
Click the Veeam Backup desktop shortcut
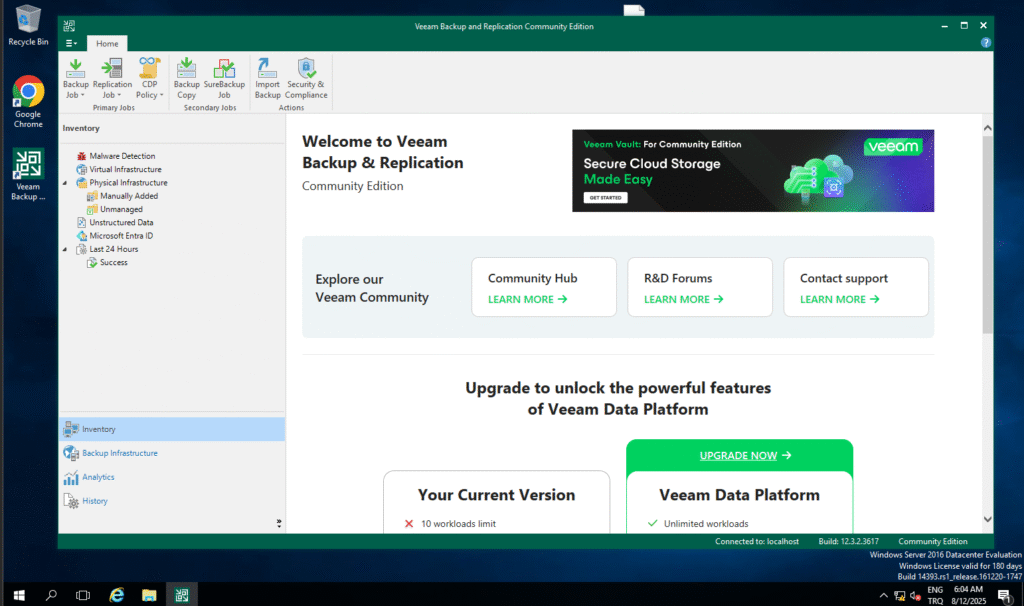pos(28,174)
